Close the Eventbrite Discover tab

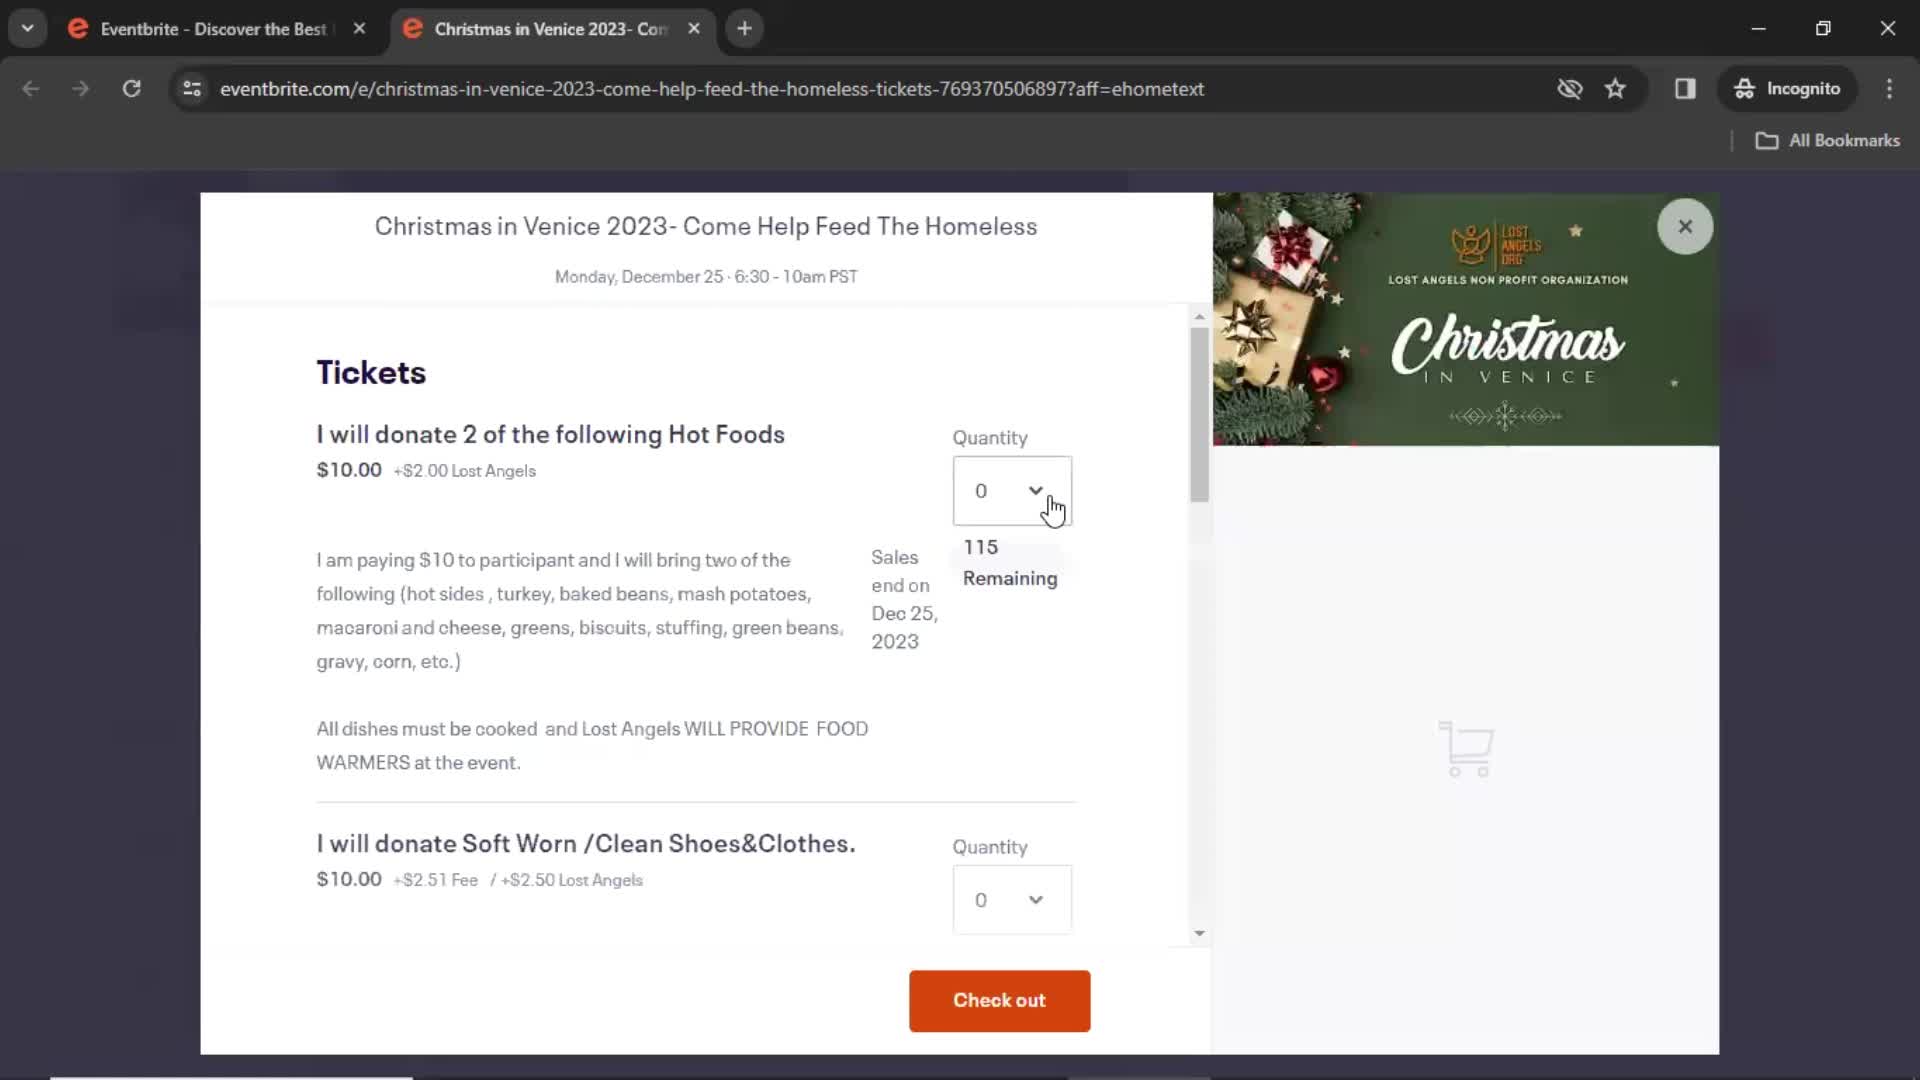(359, 29)
